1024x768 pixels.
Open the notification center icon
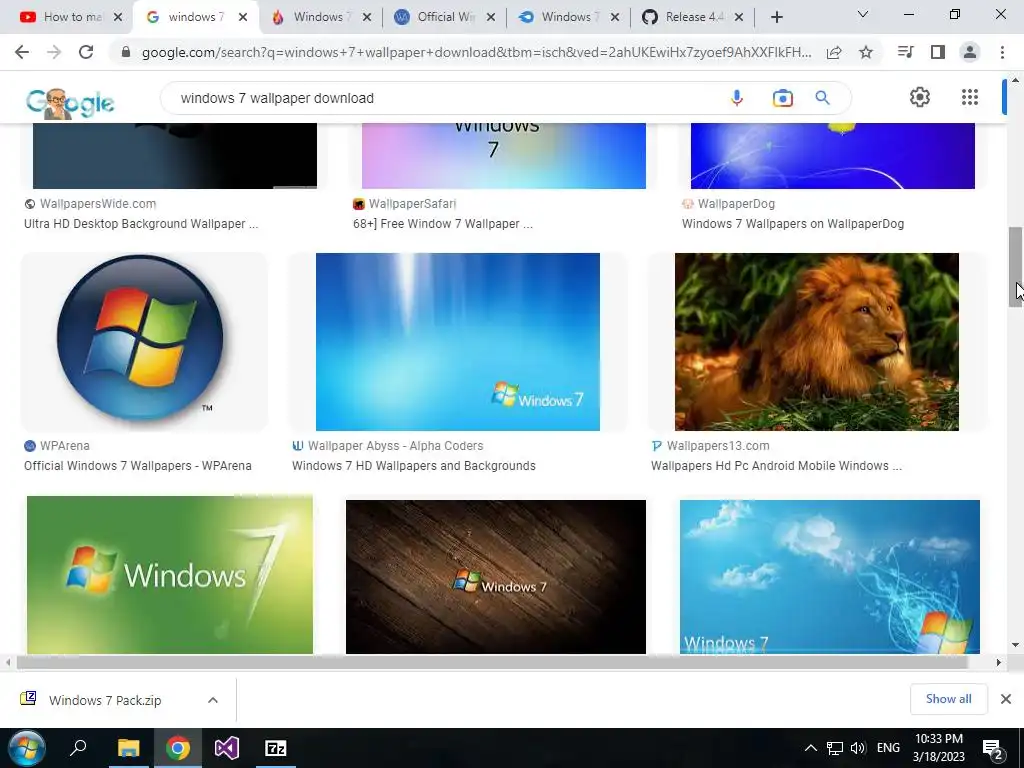pyautogui.click(x=993, y=750)
